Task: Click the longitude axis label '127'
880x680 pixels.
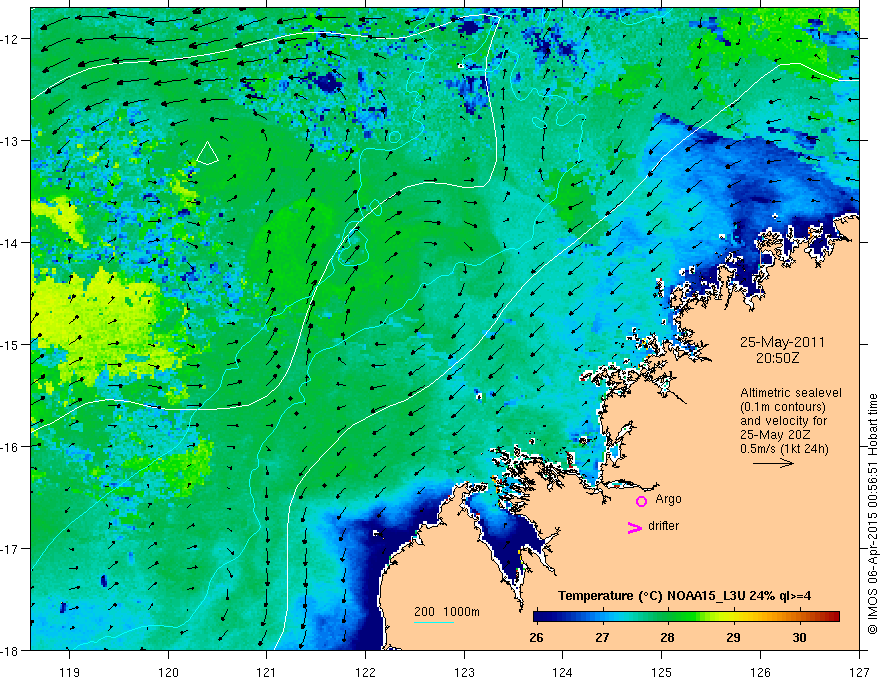Action: tap(859, 672)
